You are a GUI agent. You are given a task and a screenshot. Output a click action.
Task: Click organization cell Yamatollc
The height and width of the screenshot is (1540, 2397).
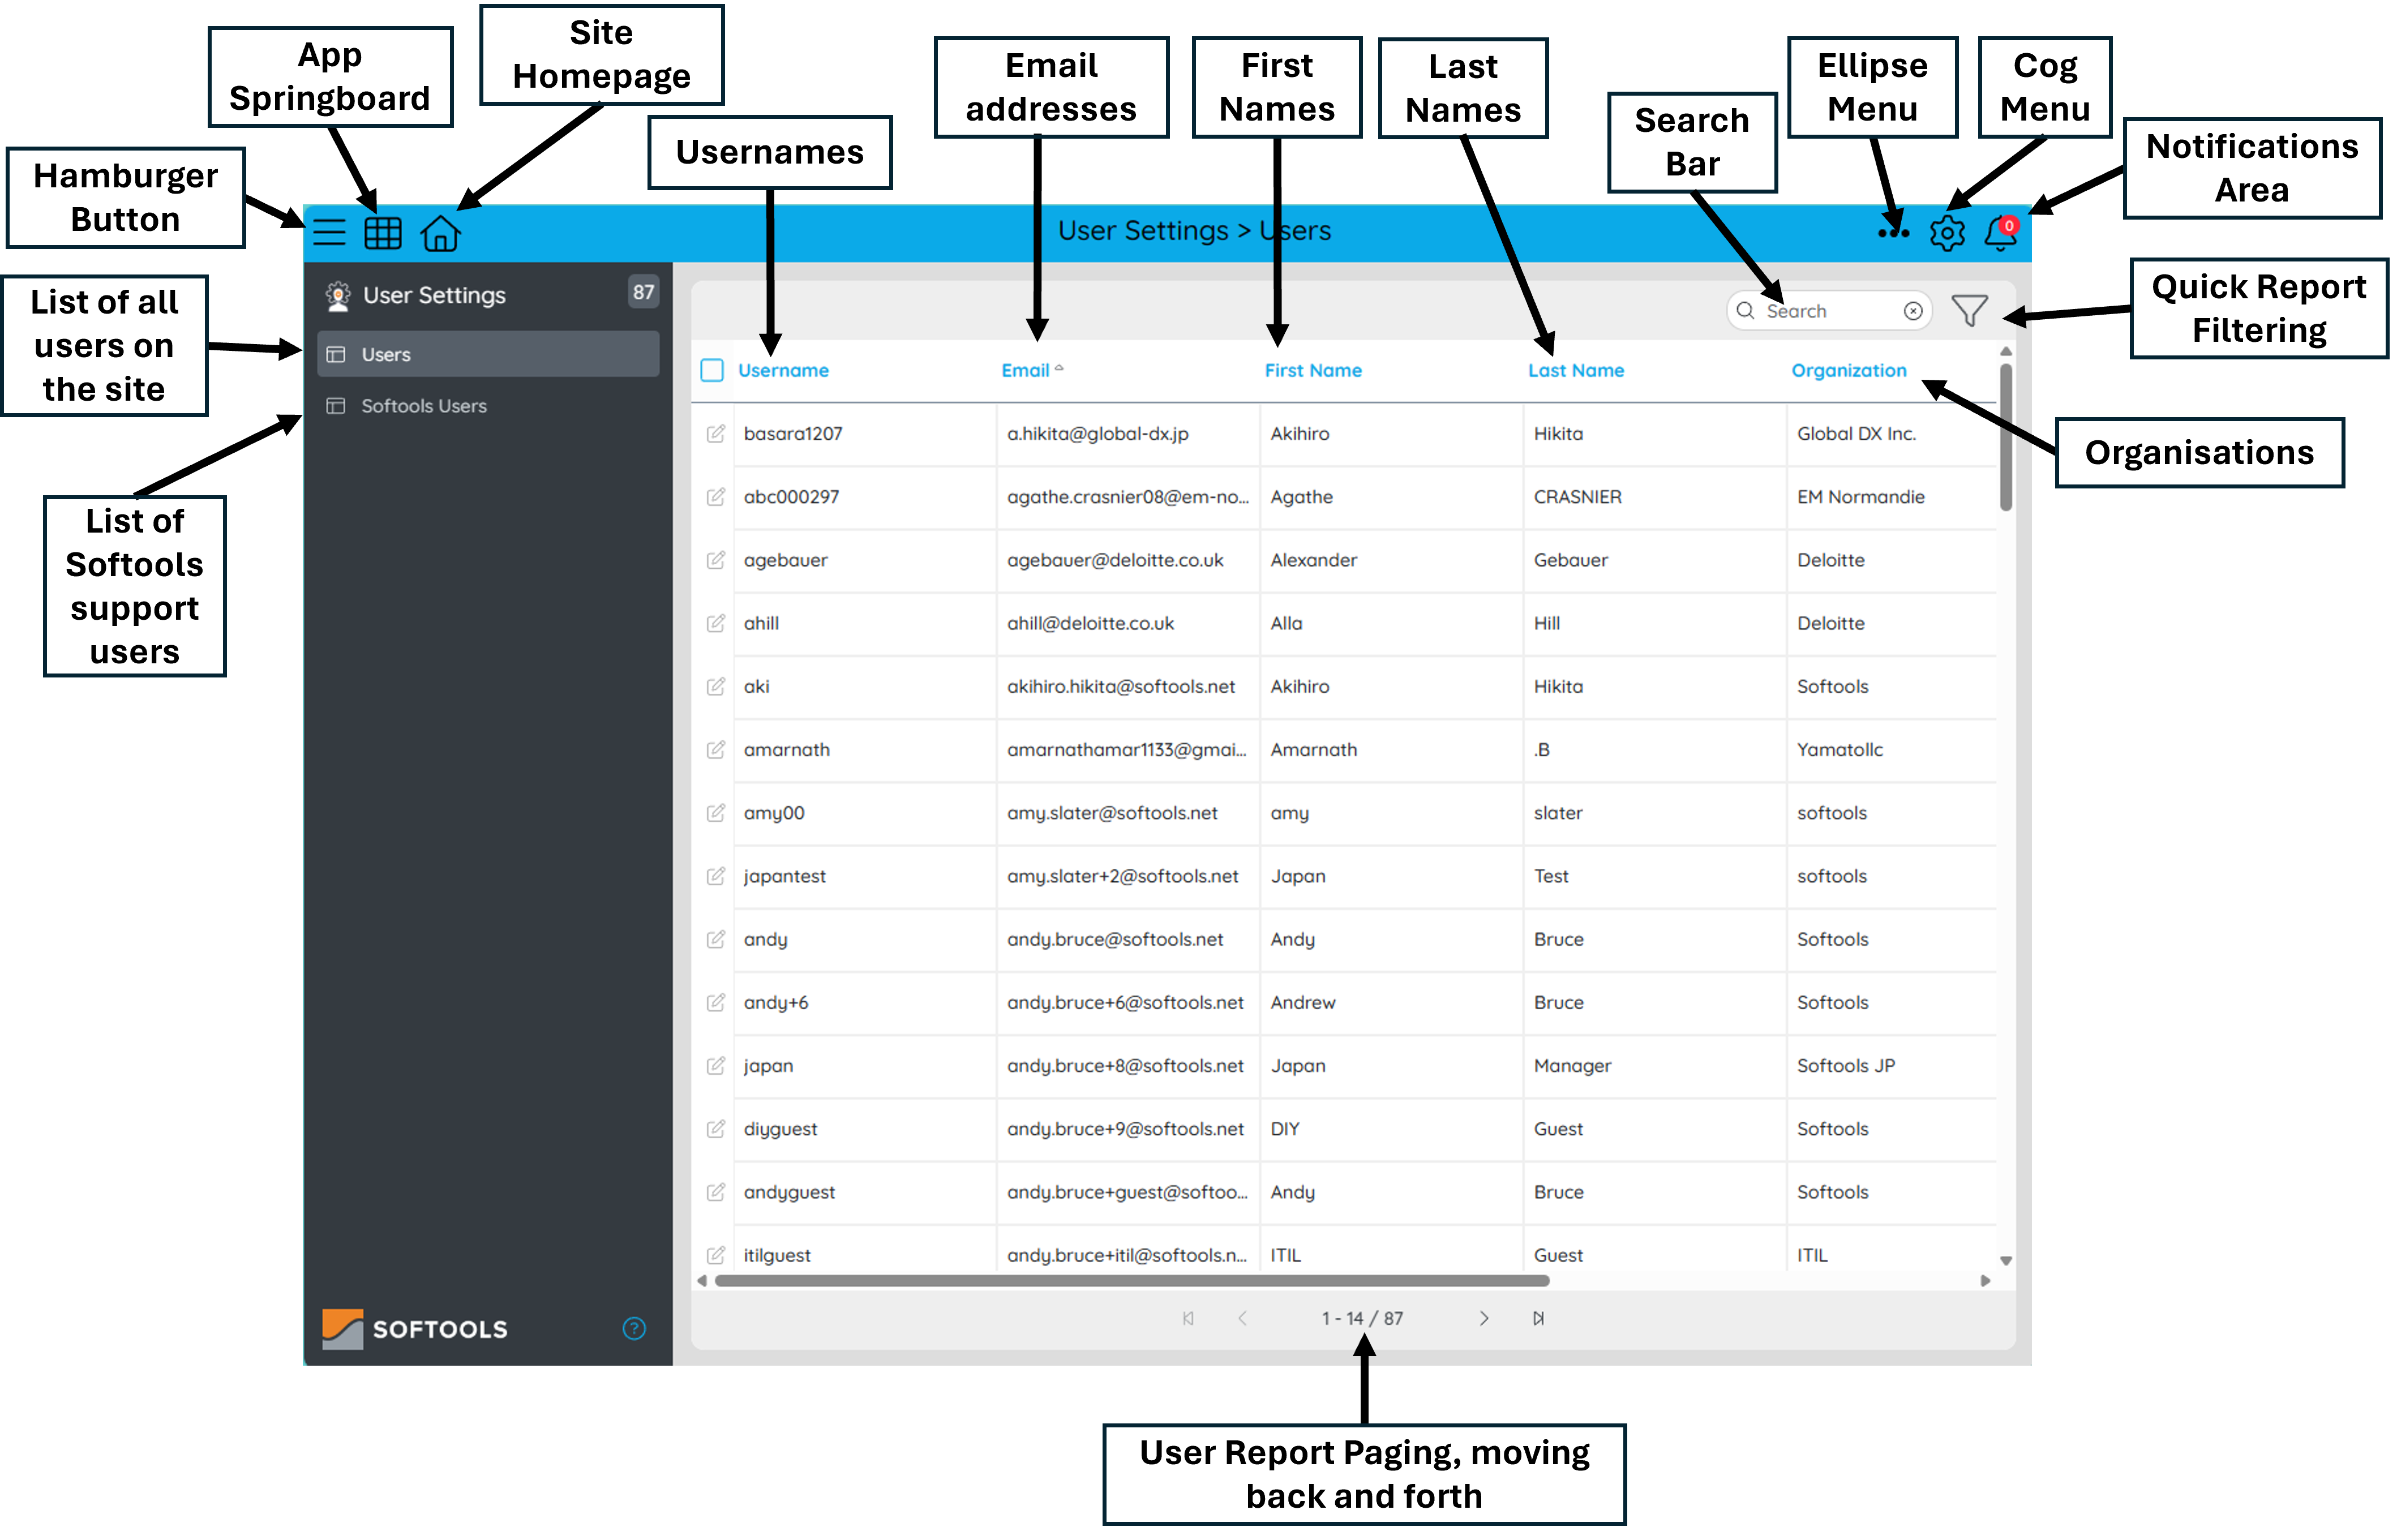point(1840,749)
